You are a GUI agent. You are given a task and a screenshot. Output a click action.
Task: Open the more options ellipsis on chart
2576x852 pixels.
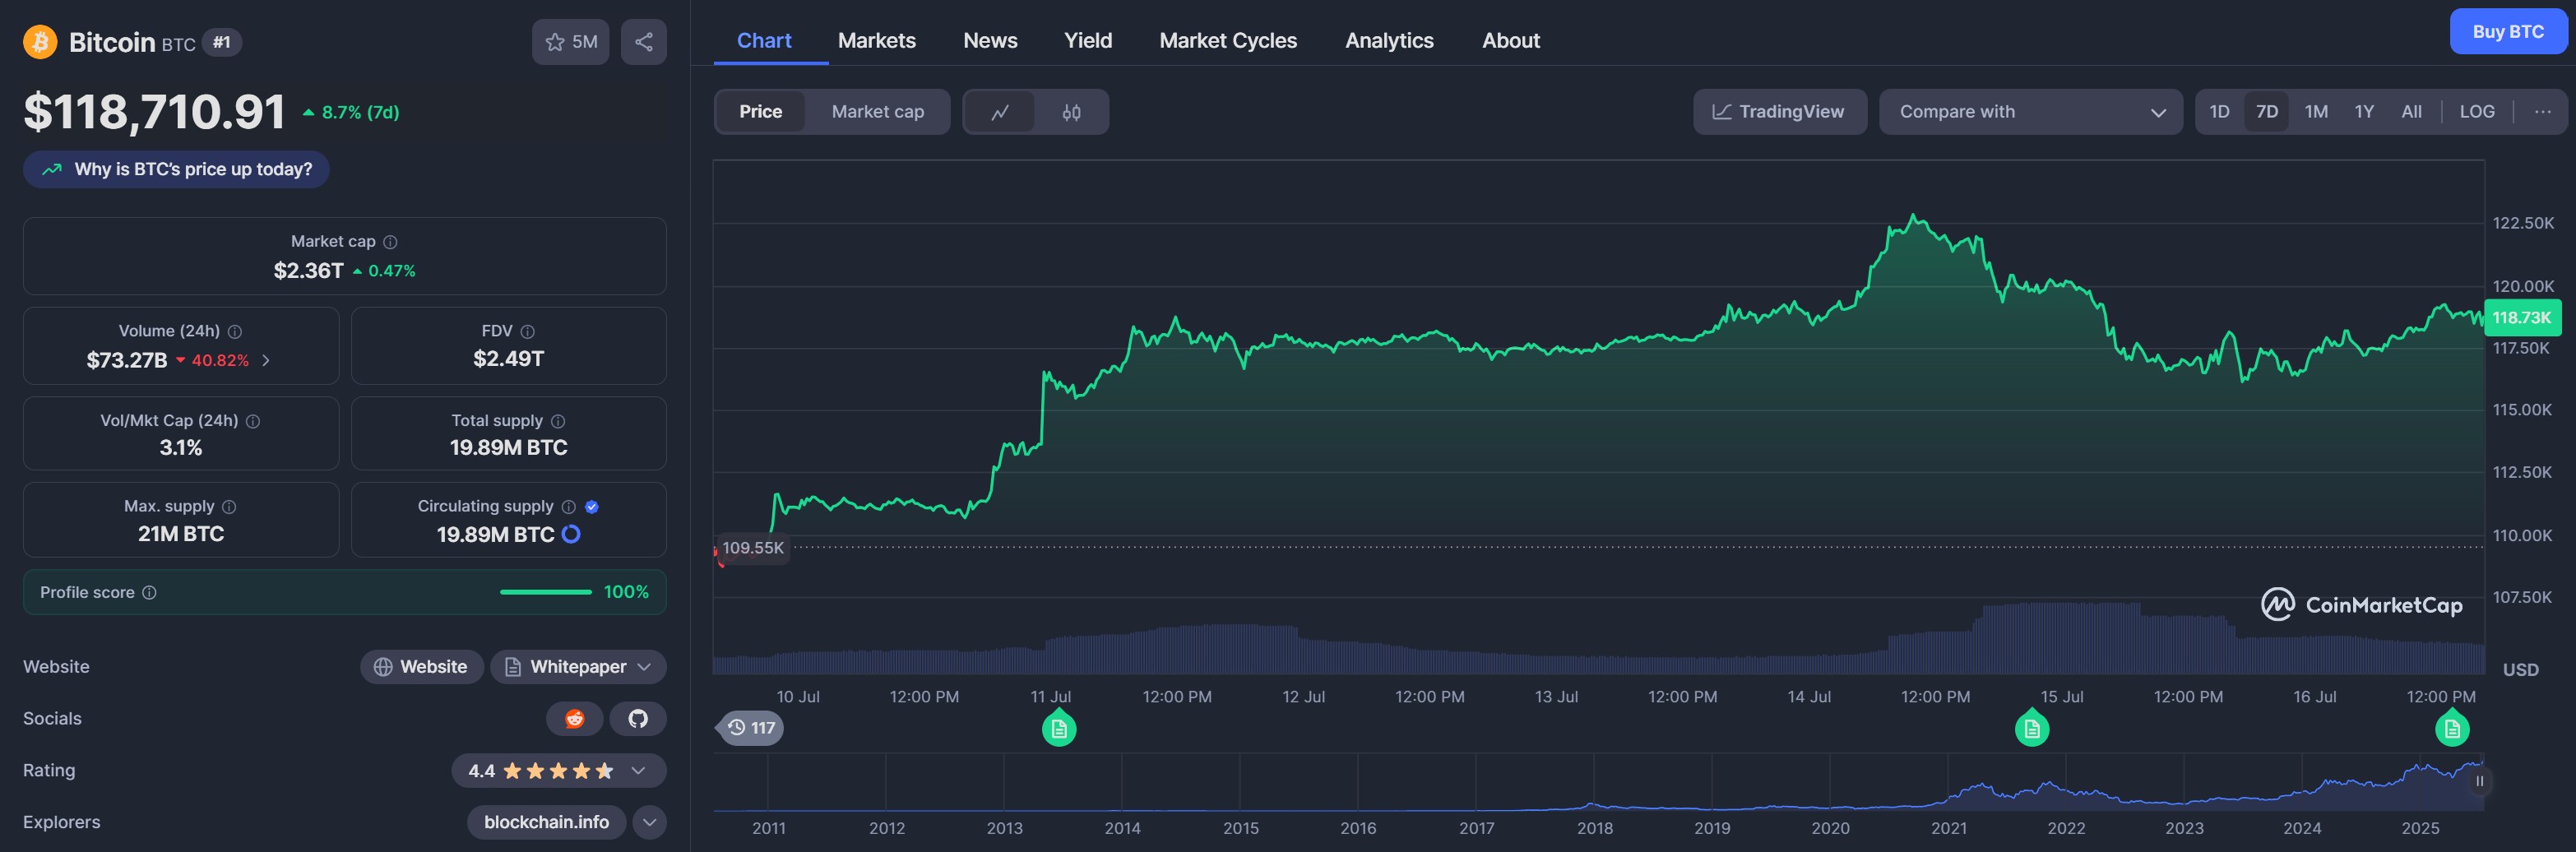click(x=2542, y=112)
